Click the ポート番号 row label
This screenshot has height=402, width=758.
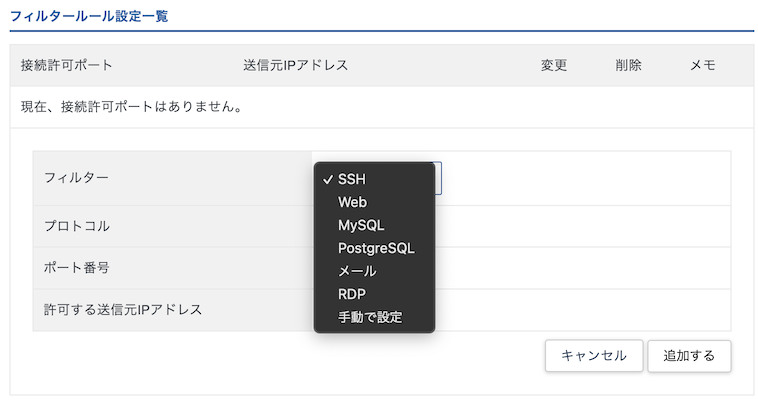coord(77,268)
